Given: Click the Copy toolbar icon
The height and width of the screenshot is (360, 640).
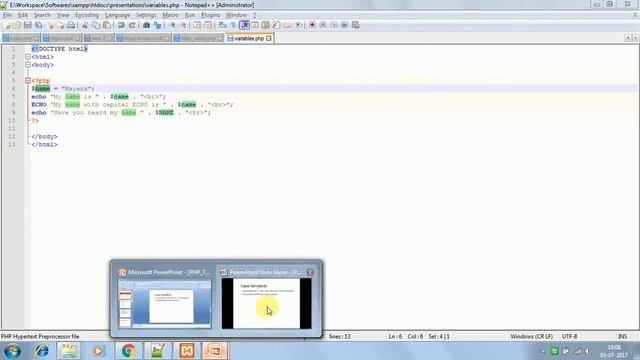Looking at the screenshot, I should (x=96, y=25).
